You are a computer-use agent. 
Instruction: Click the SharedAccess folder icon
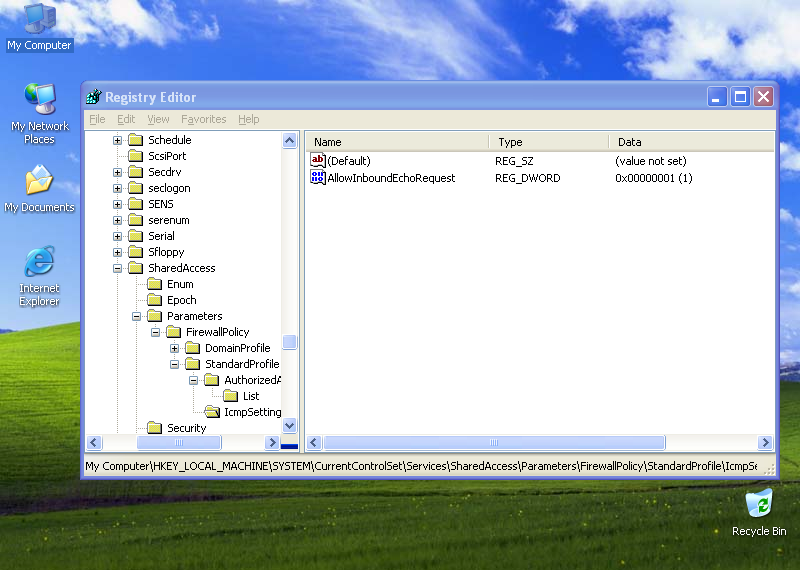[136, 268]
